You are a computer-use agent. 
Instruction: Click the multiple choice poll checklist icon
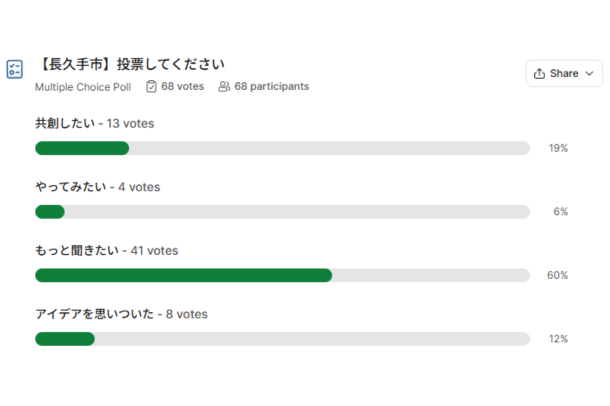click(x=15, y=69)
